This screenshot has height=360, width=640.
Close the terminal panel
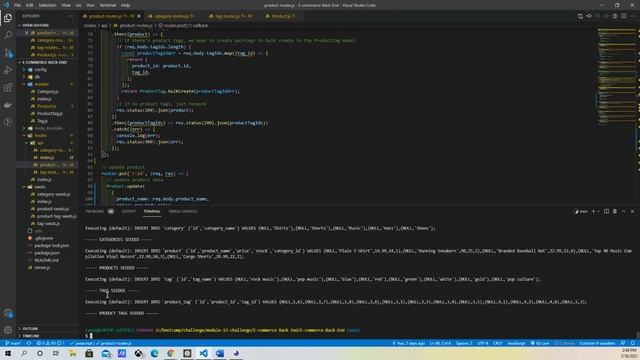(x=632, y=211)
